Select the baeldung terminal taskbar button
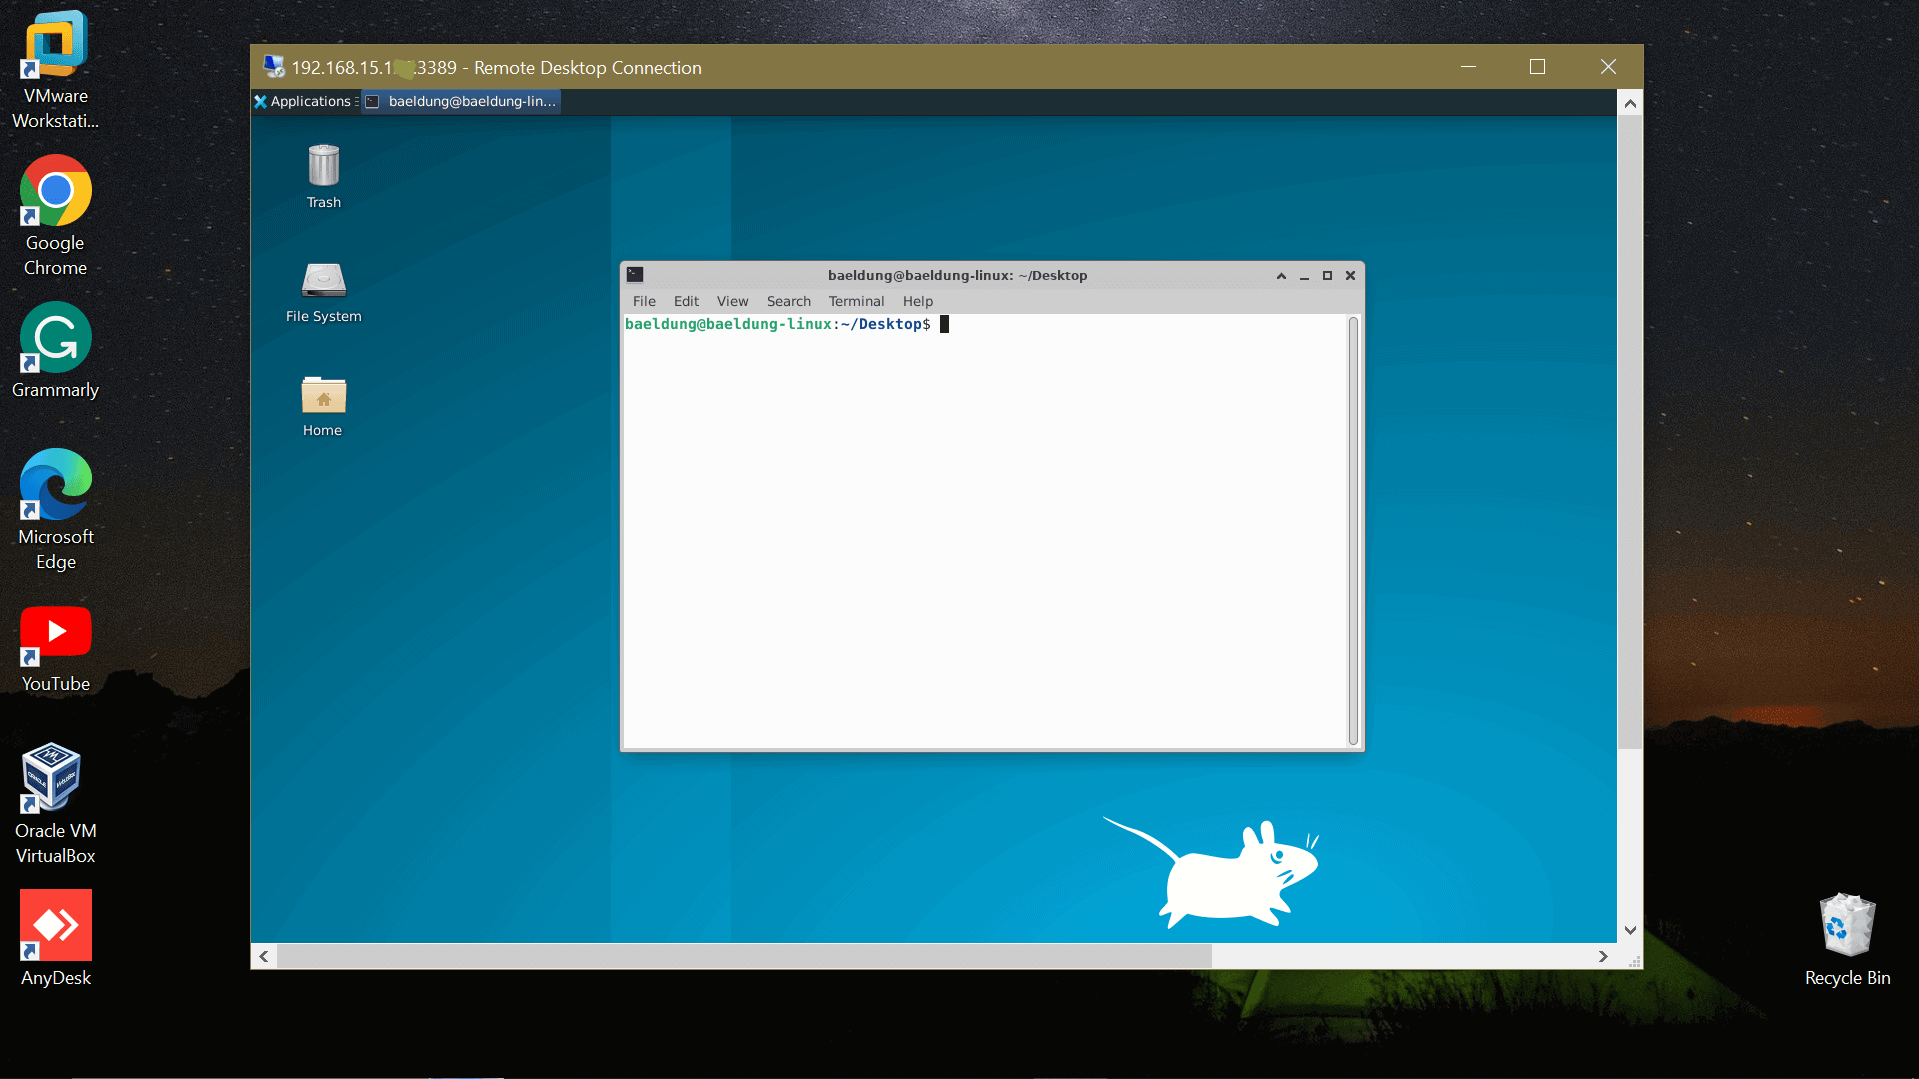Image resolution: width=1919 pixels, height=1079 pixels. (x=461, y=101)
